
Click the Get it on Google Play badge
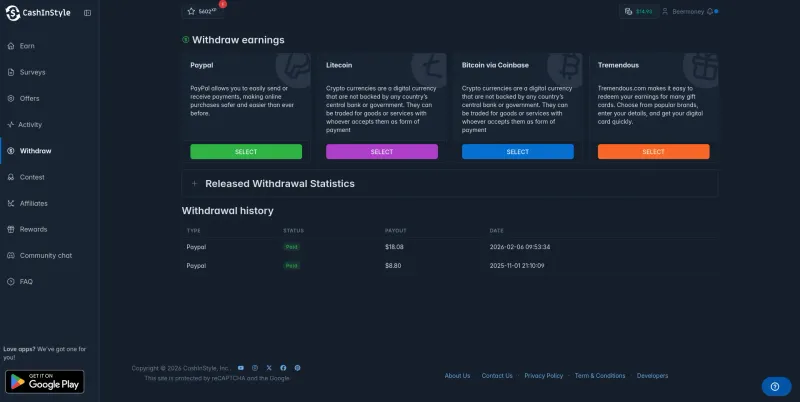pos(45,382)
